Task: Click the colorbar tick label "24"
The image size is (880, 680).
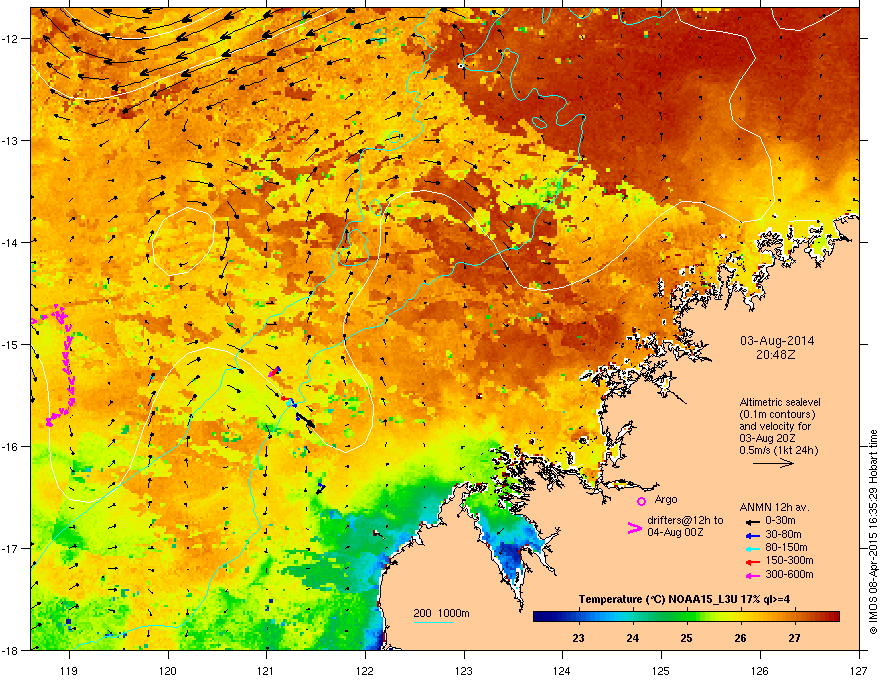Action: pos(632,638)
